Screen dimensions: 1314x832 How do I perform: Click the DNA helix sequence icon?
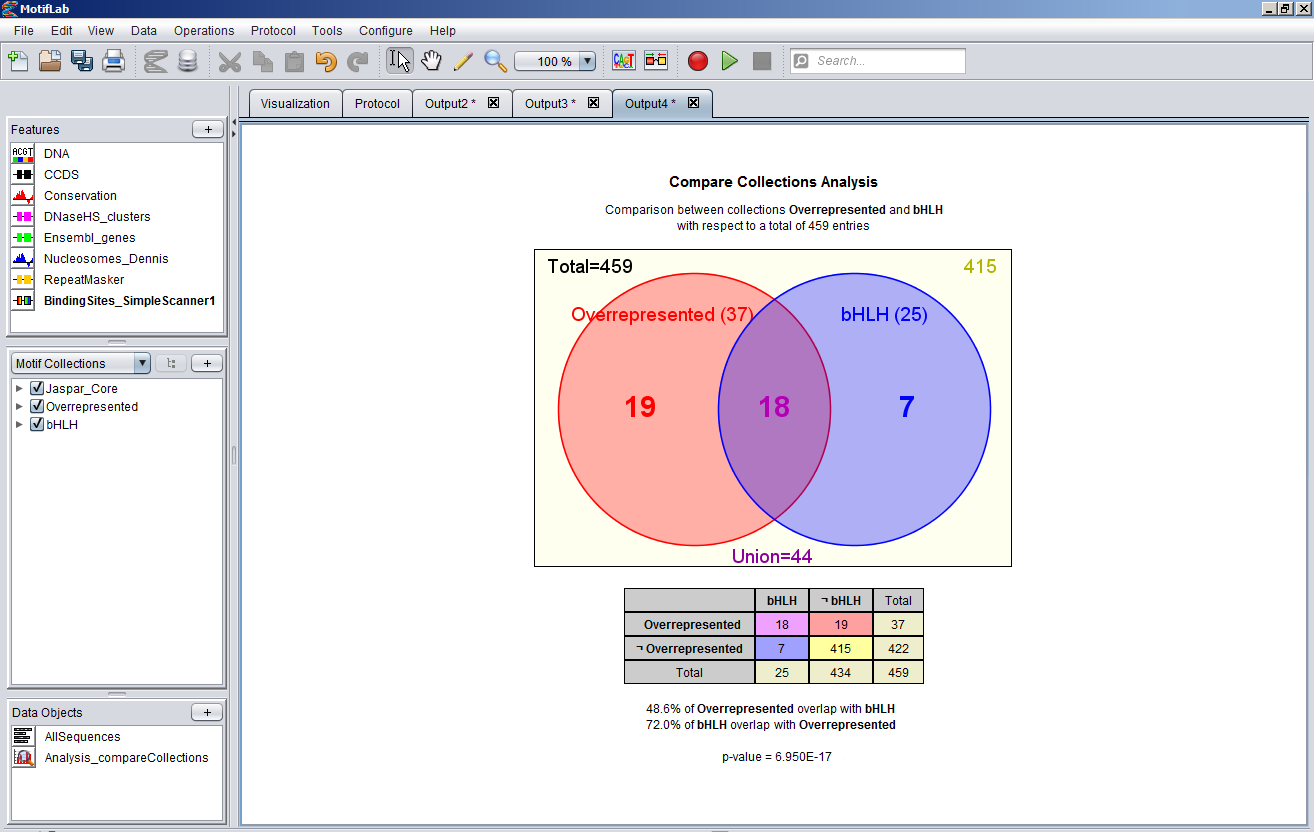(x=155, y=61)
